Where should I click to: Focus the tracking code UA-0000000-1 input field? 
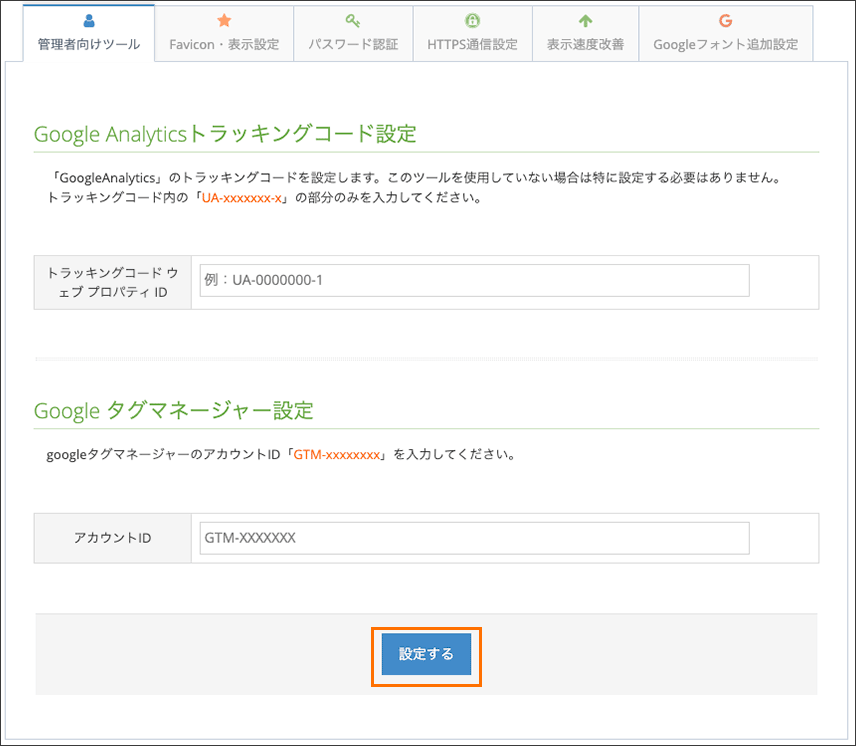coord(474,281)
